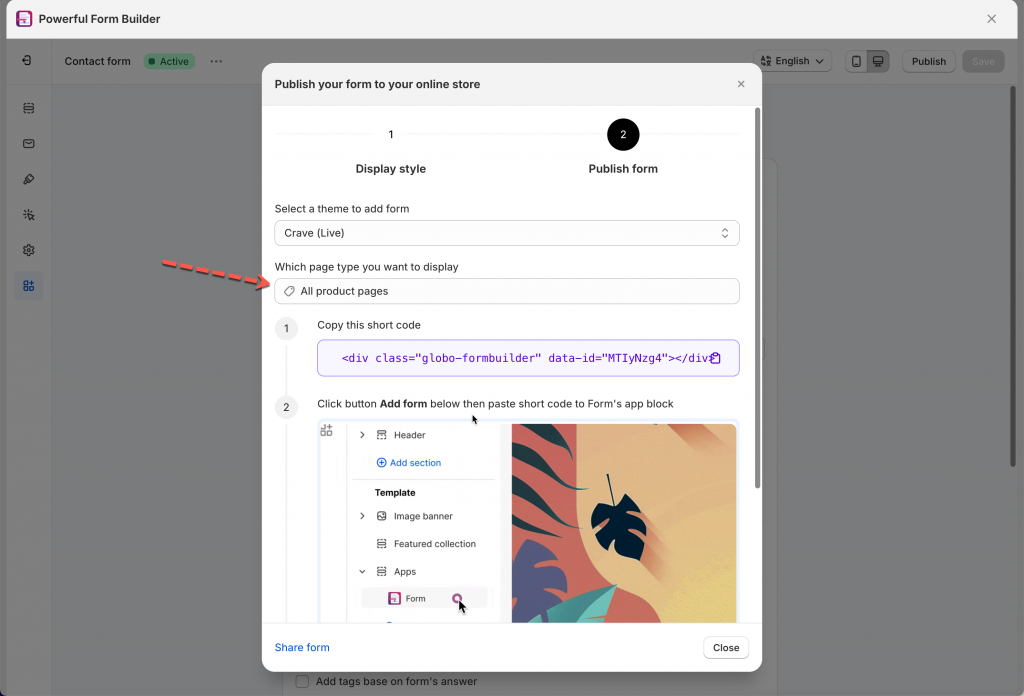This screenshot has height=696, width=1024.
Task: Open the three-dot menu beside Active badge
Action: click(216, 61)
